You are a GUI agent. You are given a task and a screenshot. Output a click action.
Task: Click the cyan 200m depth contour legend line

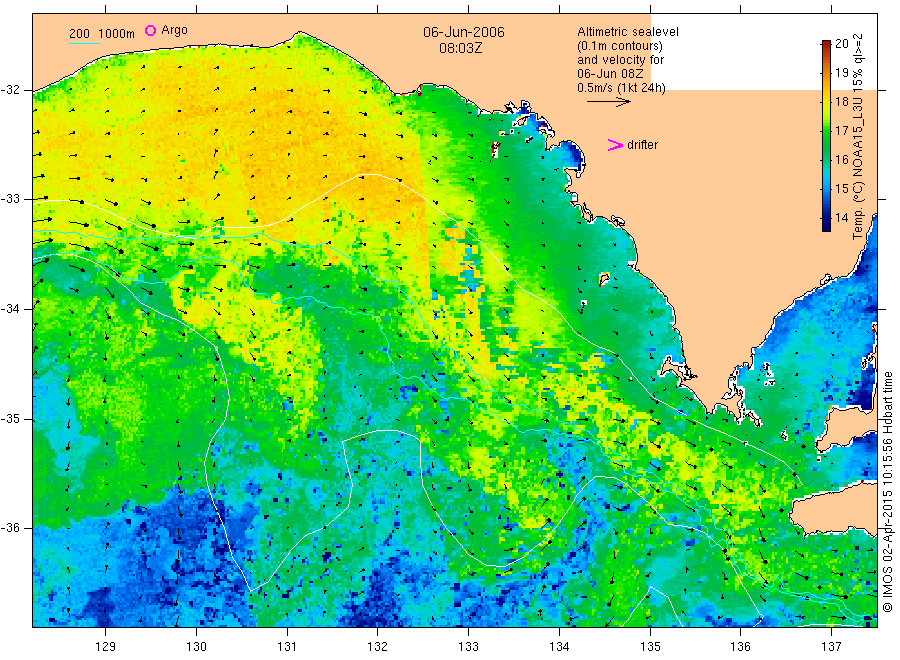84,43
